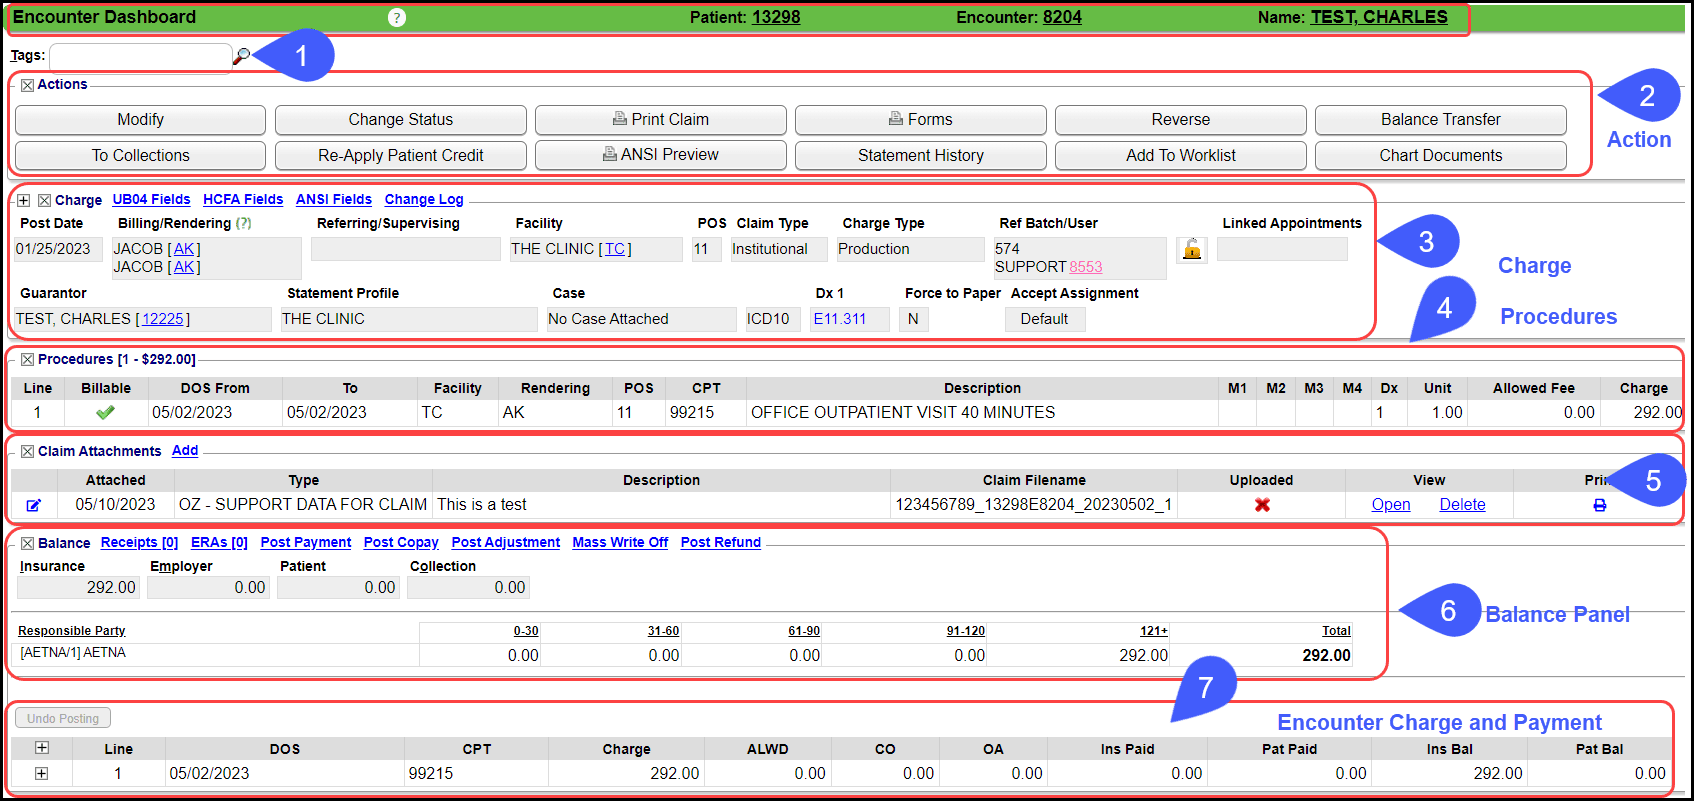This screenshot has height=801, width=1694.
Task: Click the Linked Appointments field
Action: pos(1282,249)
